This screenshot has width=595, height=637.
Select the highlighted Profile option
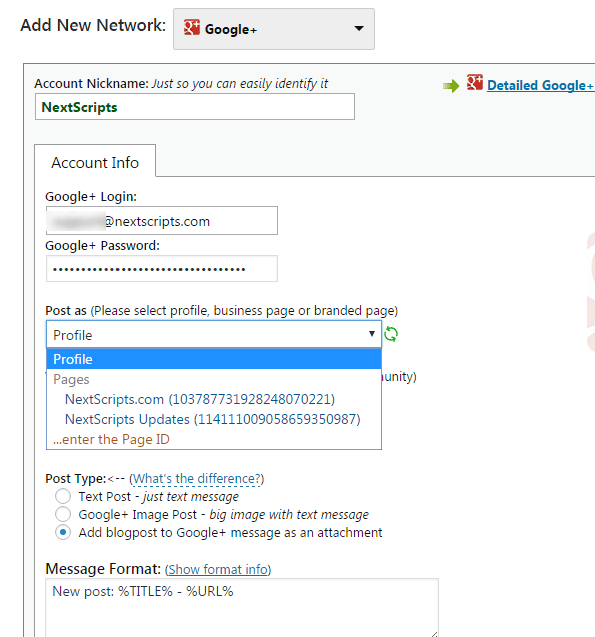(x=214, y=359)
